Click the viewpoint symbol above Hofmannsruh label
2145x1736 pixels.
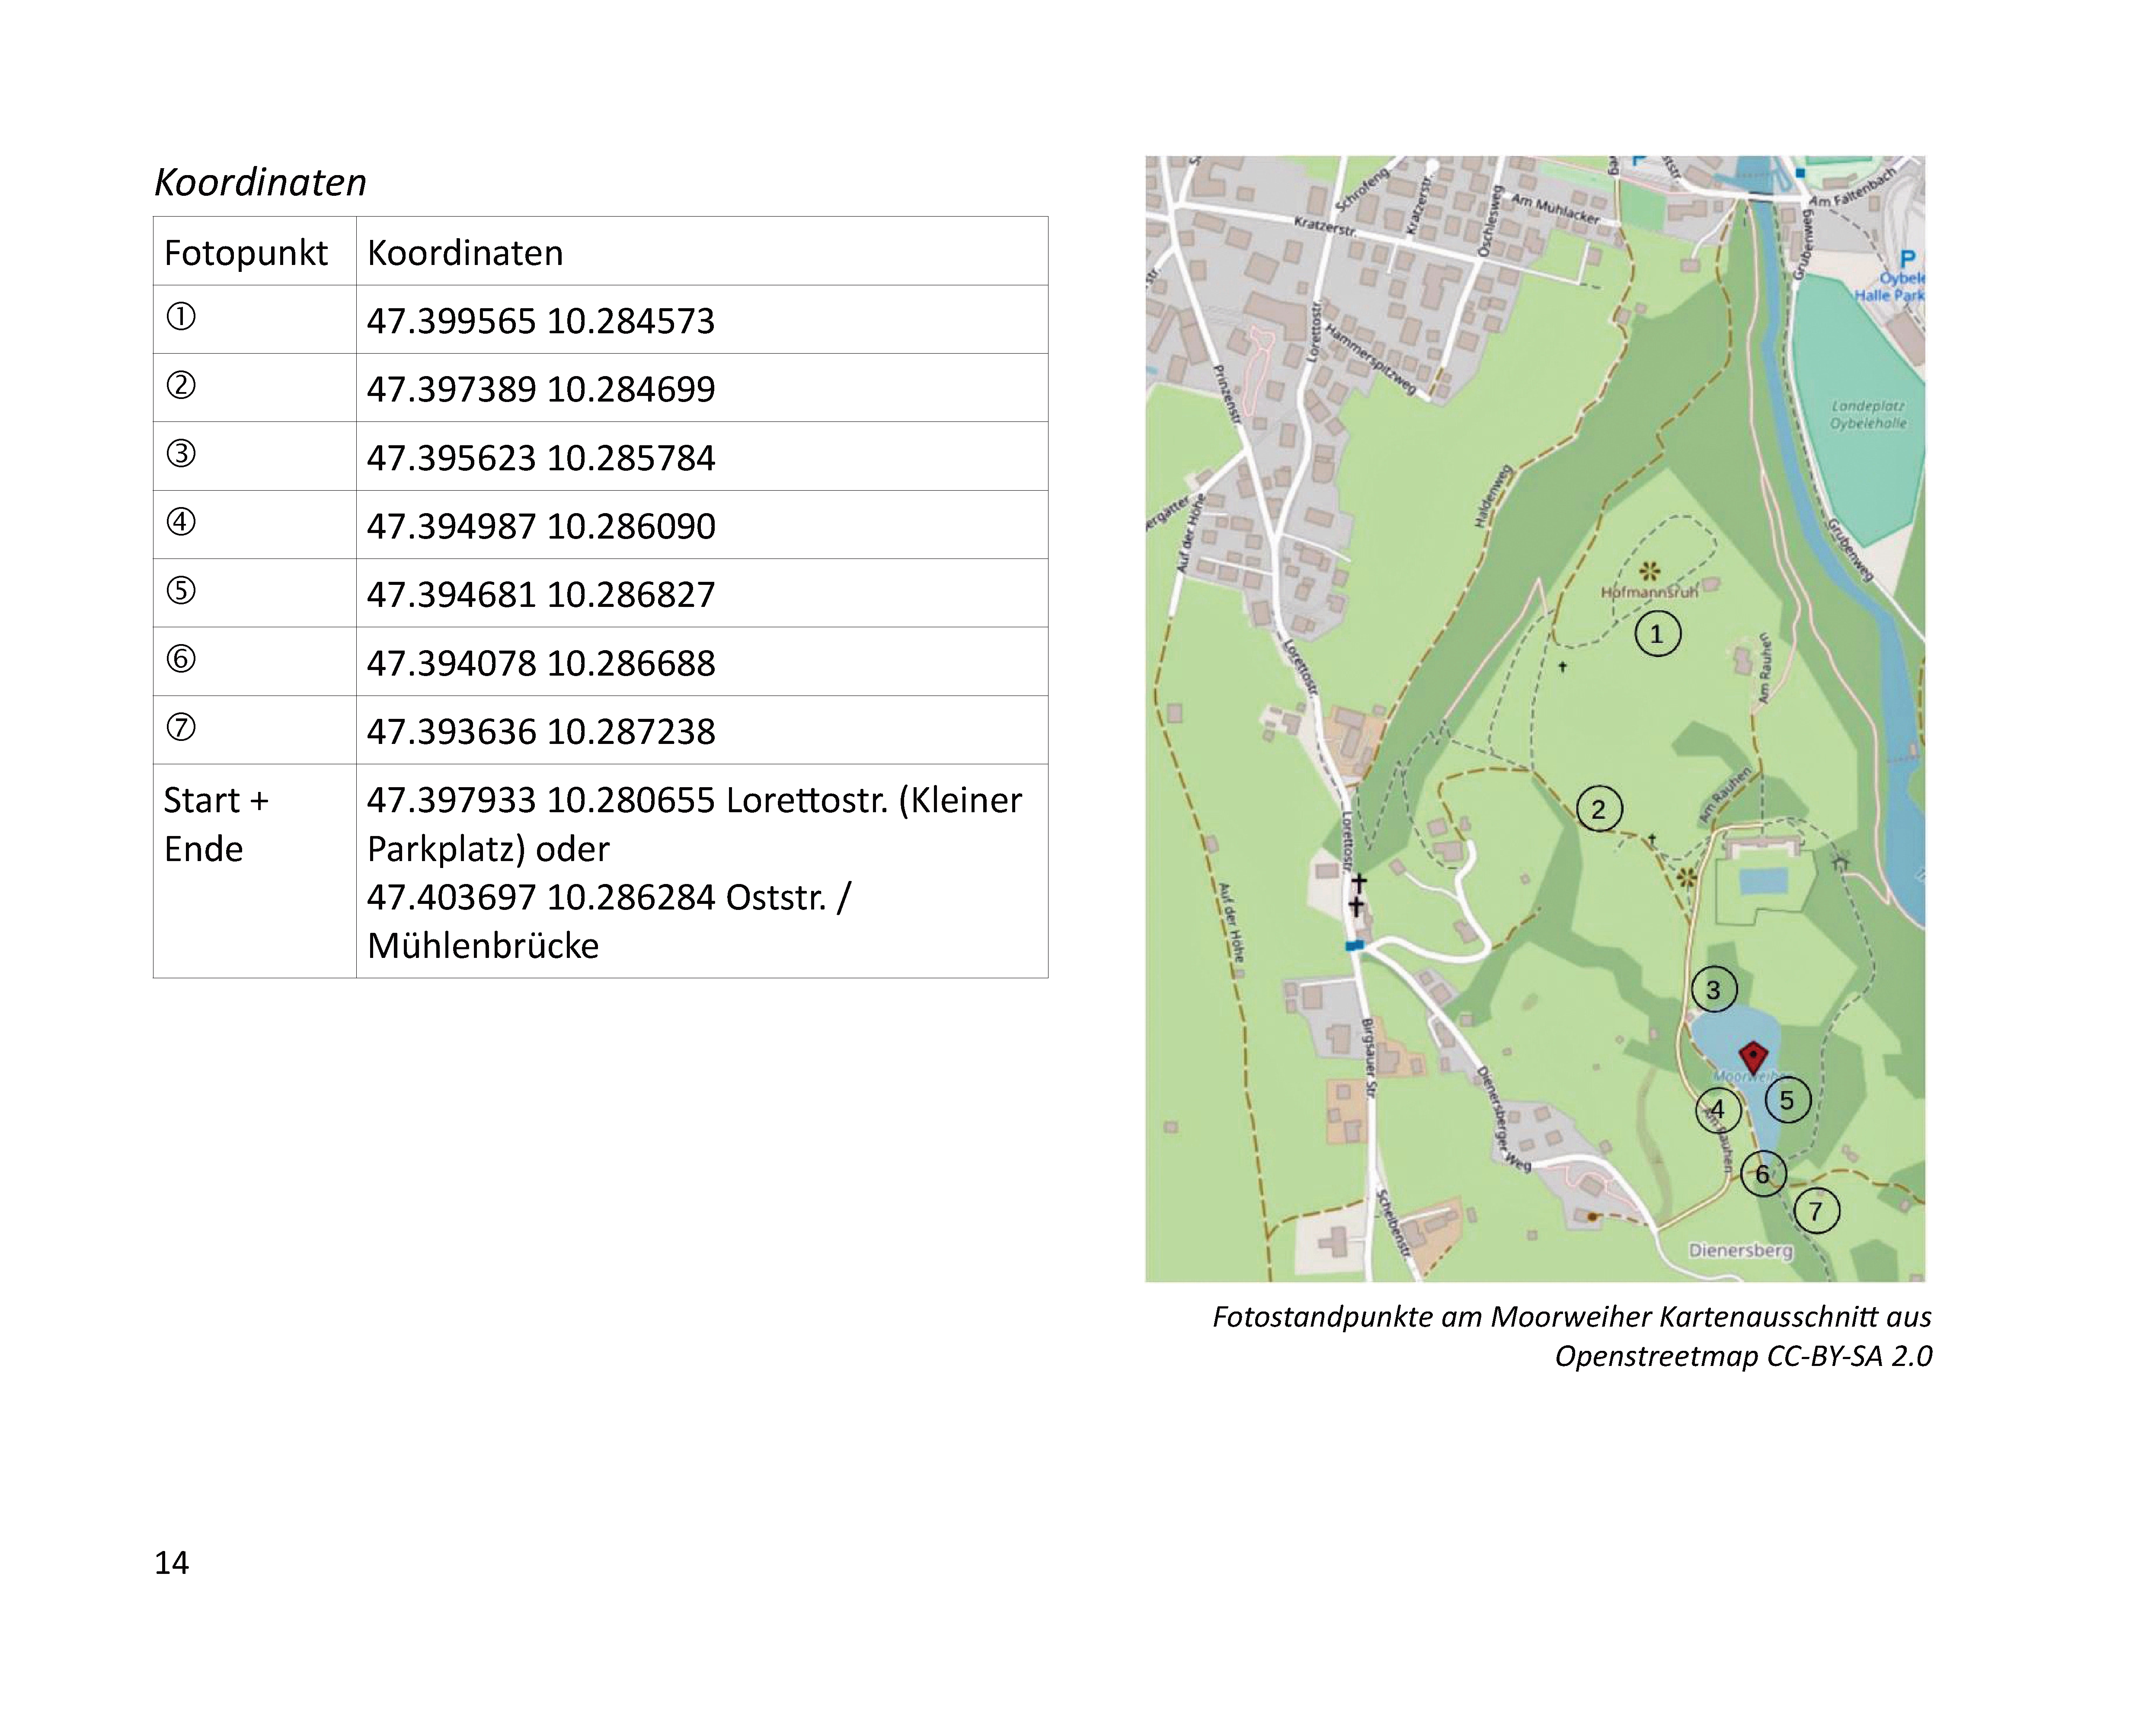pos(1650,571)
